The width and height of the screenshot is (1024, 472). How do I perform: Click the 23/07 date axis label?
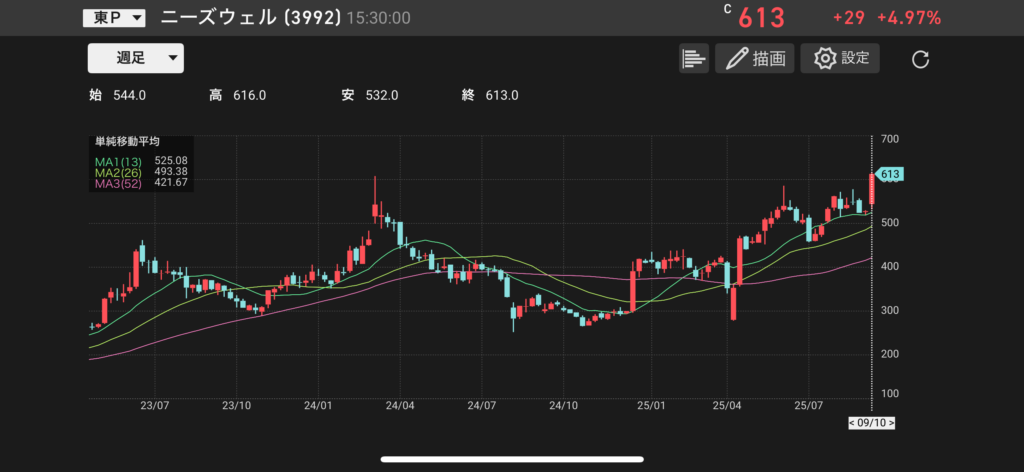tap(155, 405)
